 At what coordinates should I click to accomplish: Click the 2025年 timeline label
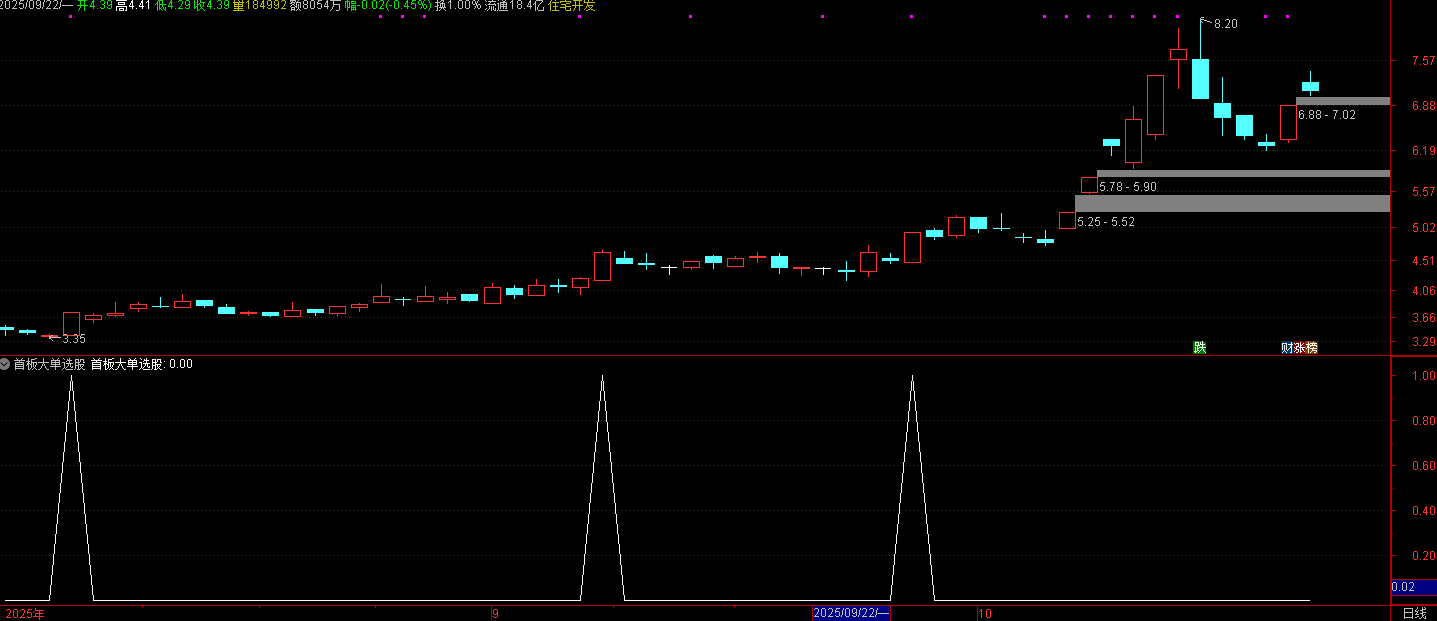click(25, 613)
